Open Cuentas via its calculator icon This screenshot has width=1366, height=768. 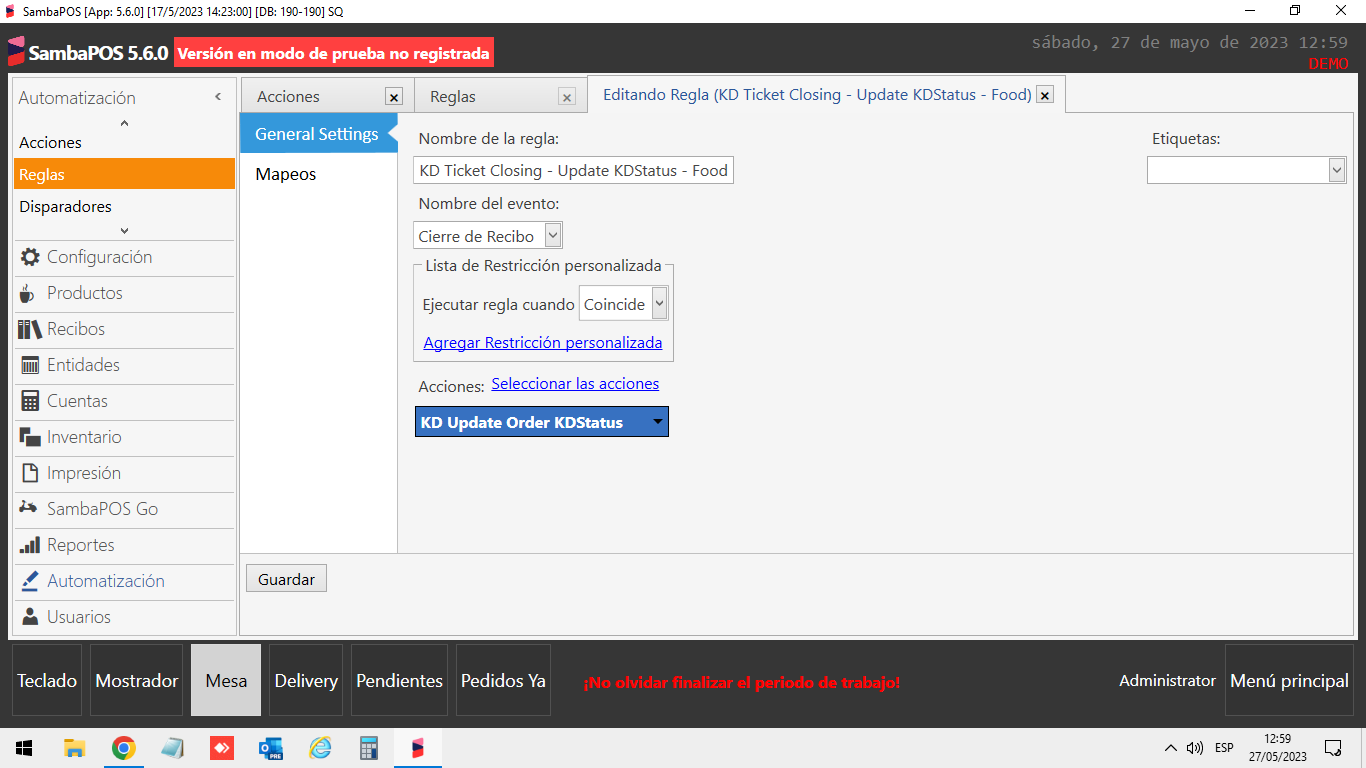pyautogui.click(x=30, y=401)
